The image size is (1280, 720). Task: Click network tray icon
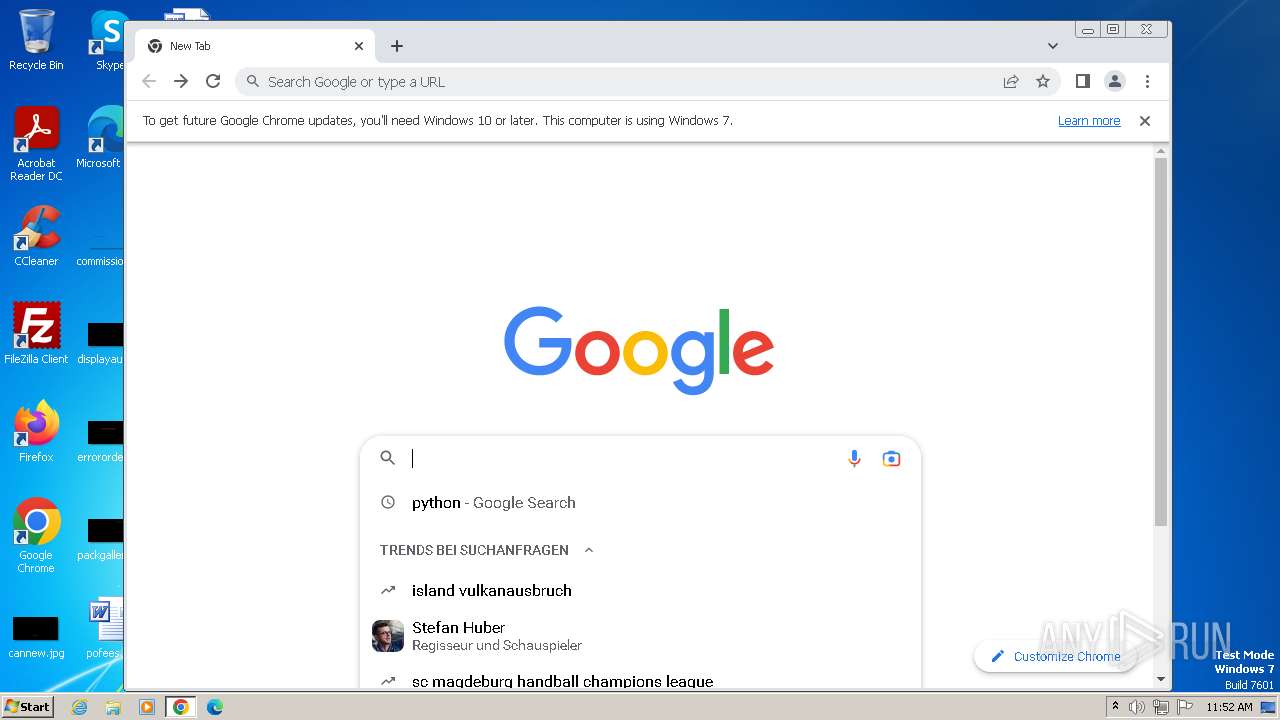coord(1160,707)
